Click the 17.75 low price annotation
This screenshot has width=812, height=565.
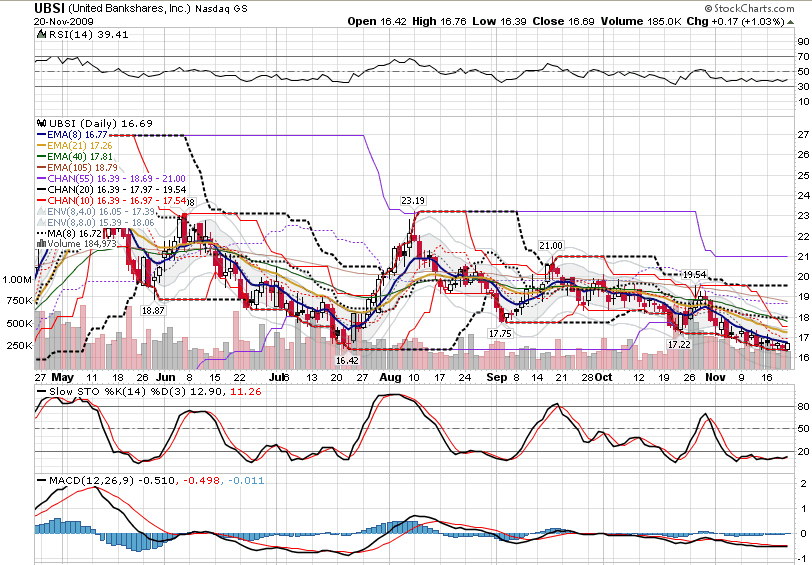(500, 334)
